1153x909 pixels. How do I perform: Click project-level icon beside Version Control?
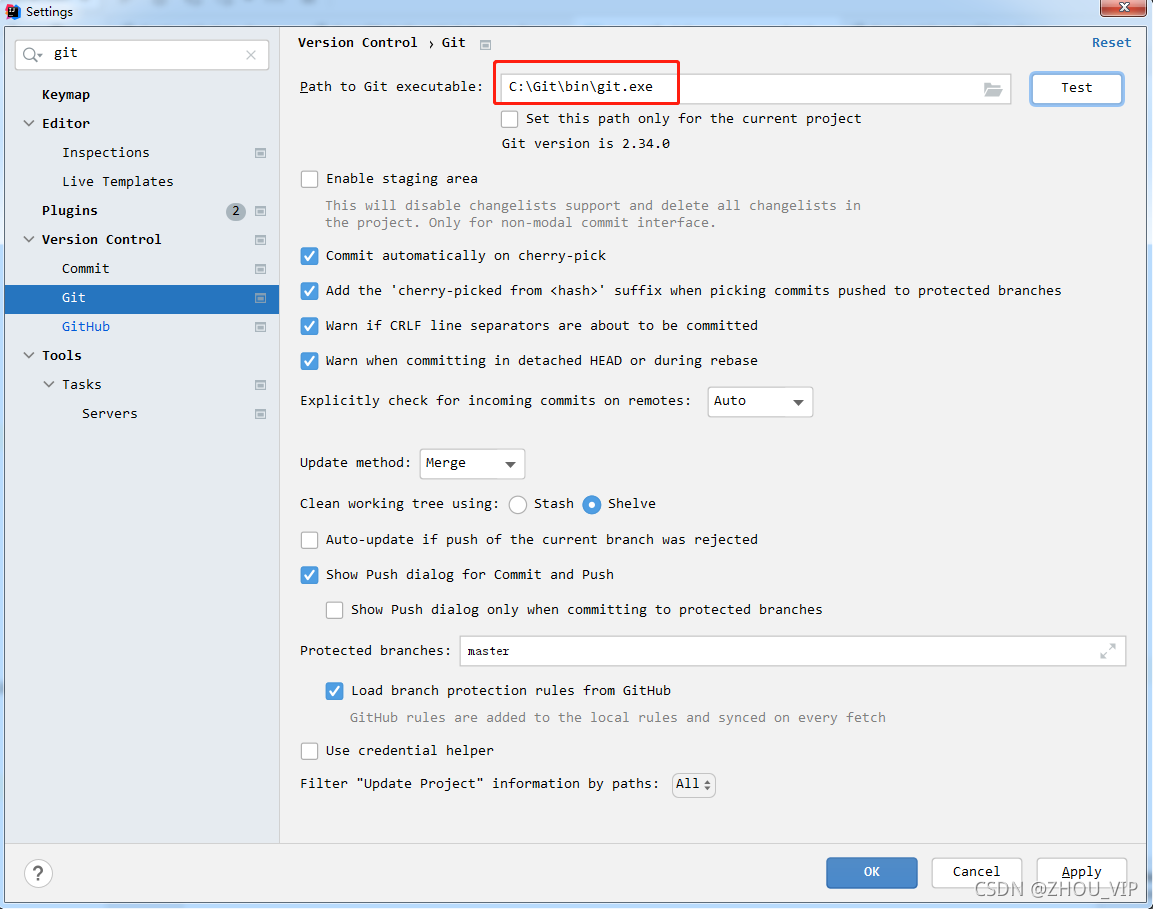click(x=260, y=240)
